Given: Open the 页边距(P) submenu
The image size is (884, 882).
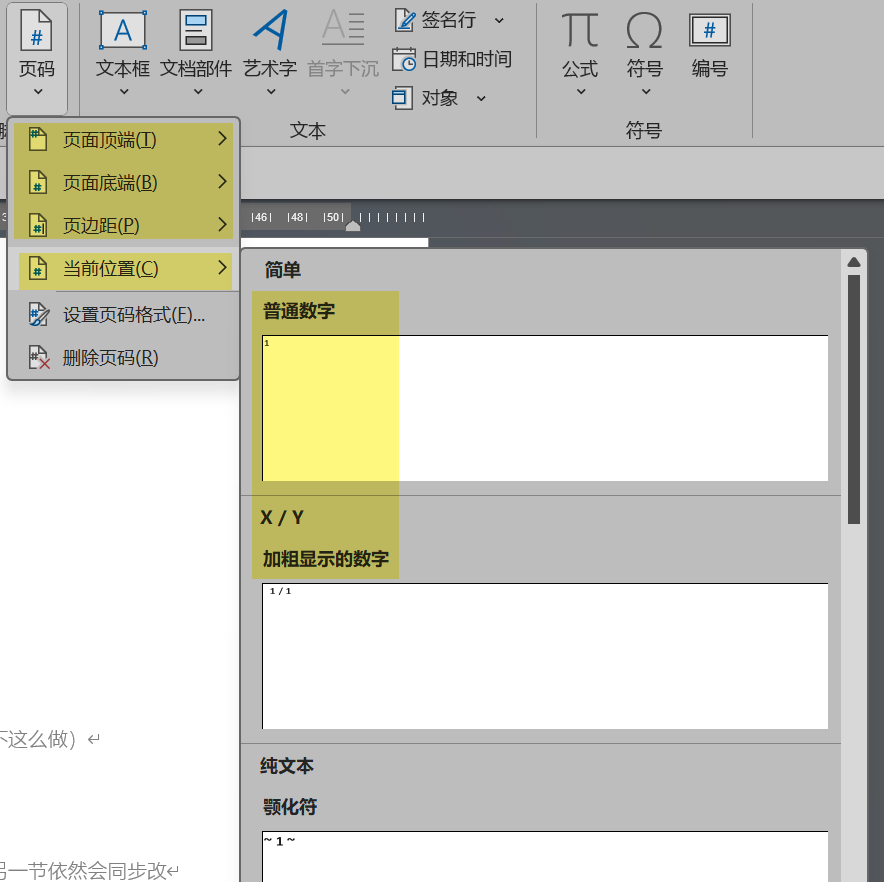Looking at the screenshot, I should click(x=123, y=225).
